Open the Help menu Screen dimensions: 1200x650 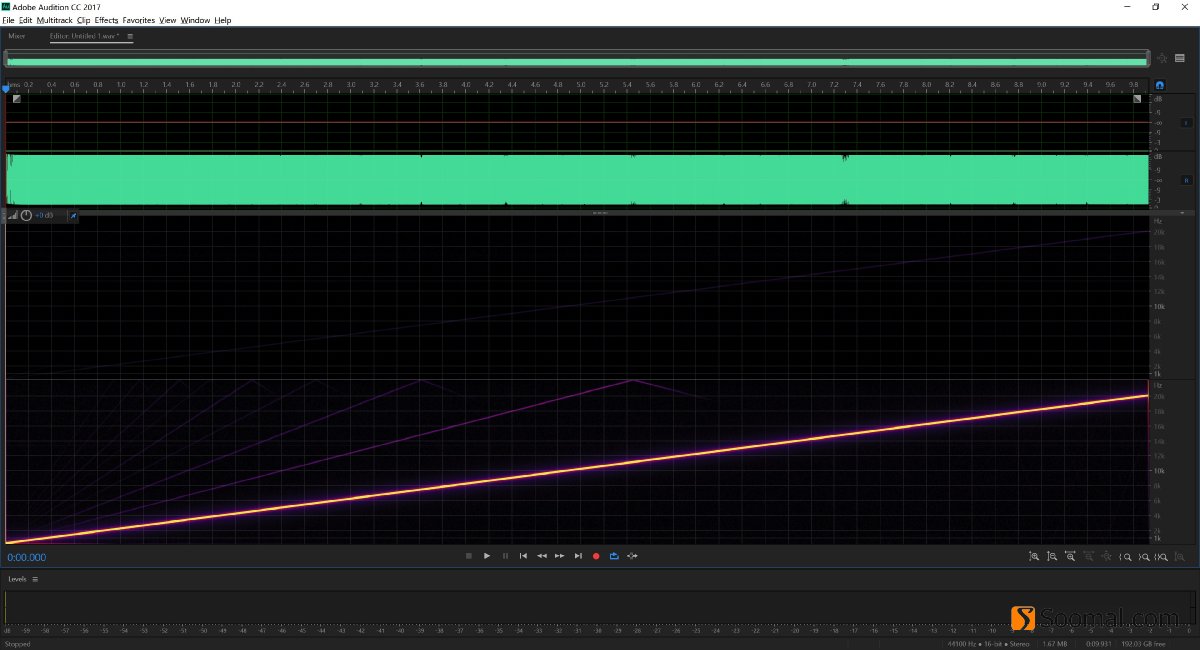pos(223,20)
